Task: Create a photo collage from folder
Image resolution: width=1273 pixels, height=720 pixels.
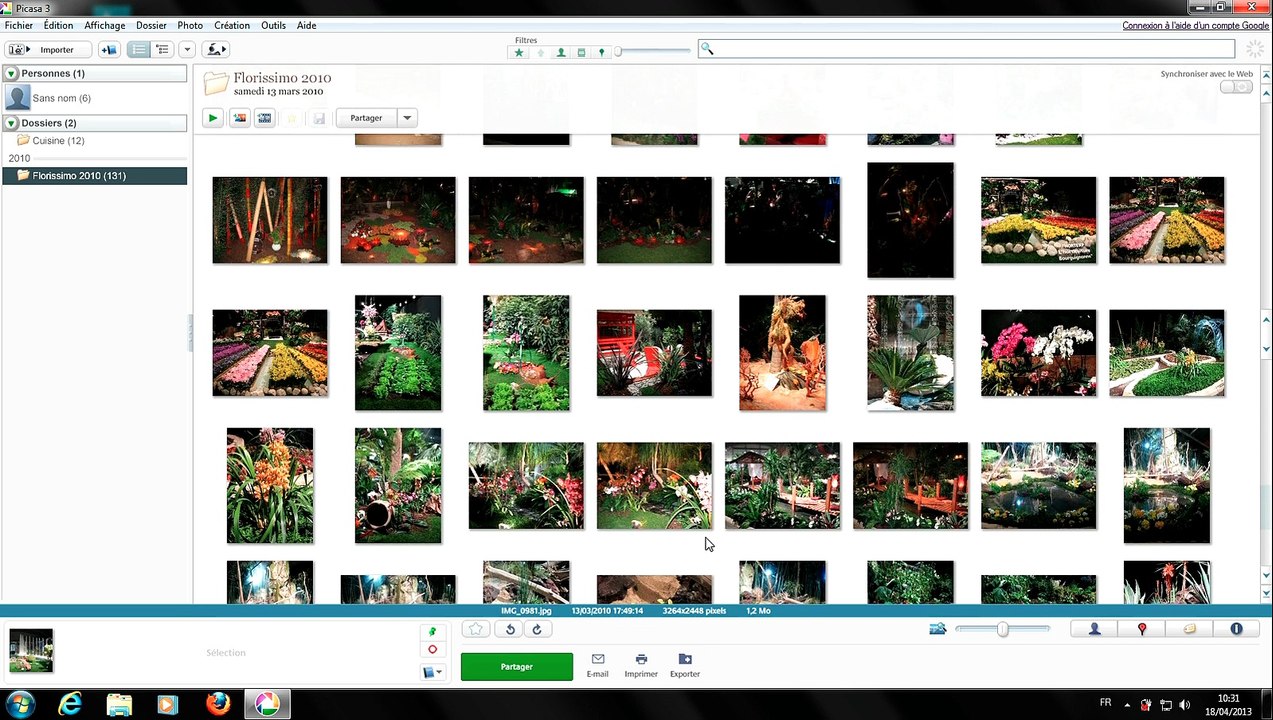Action: point(239,118)
